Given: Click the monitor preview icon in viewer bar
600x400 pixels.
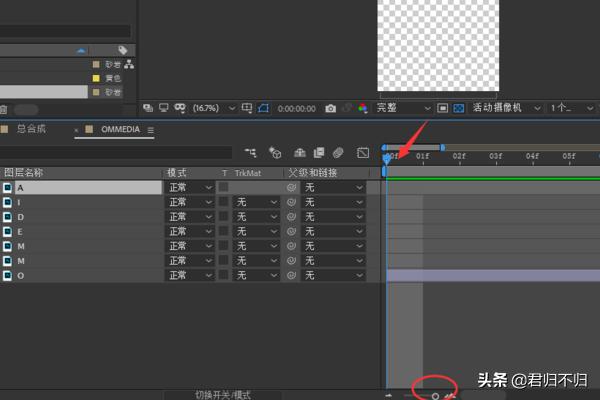Looking at the screenshot, I should [164, 108].
